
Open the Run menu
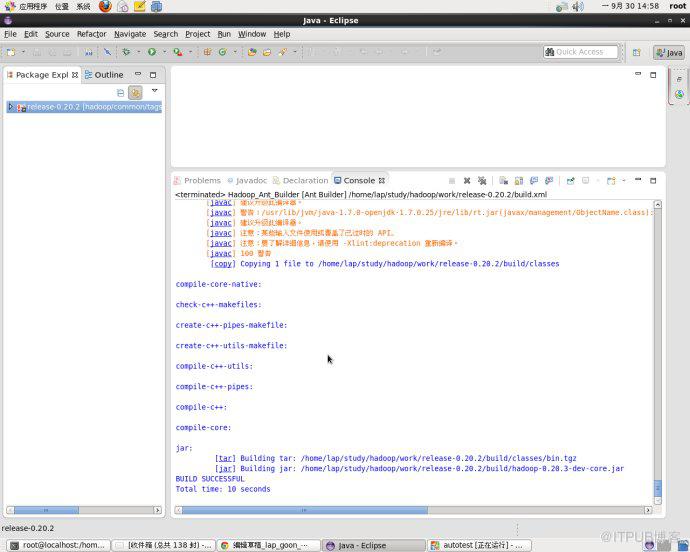224,34
